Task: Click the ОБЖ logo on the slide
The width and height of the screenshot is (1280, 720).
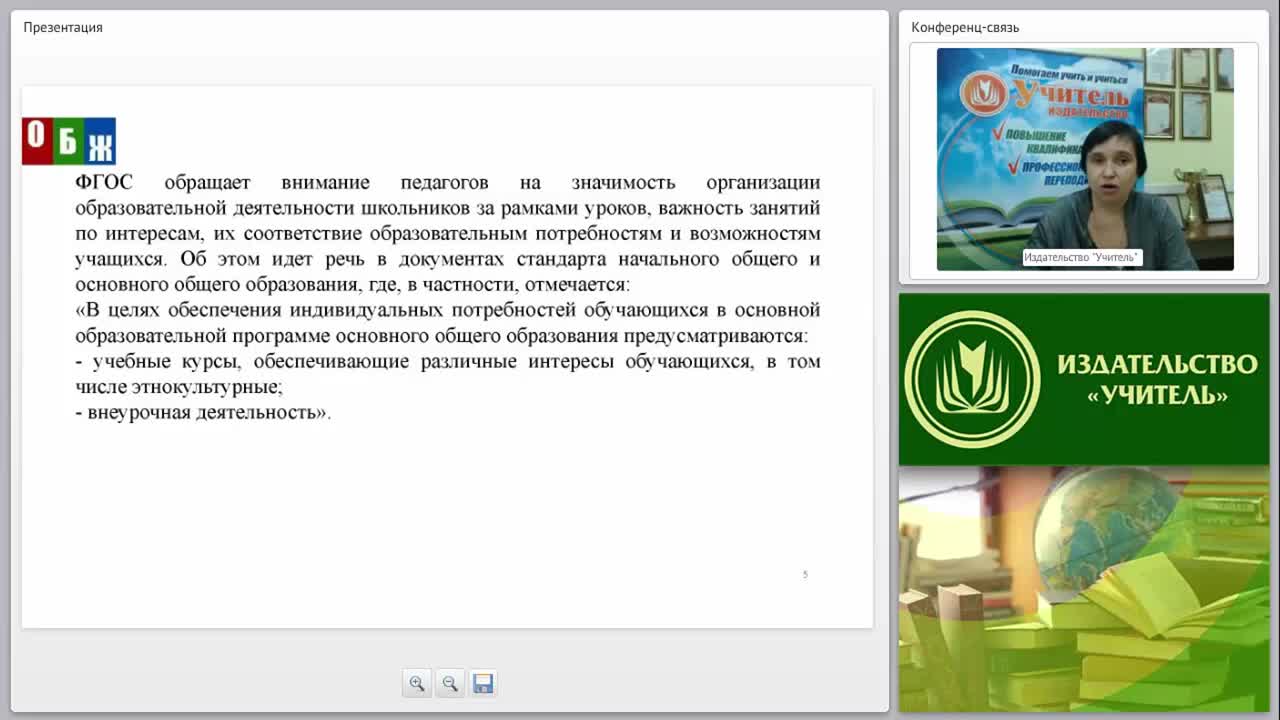Action: point(69,141)
